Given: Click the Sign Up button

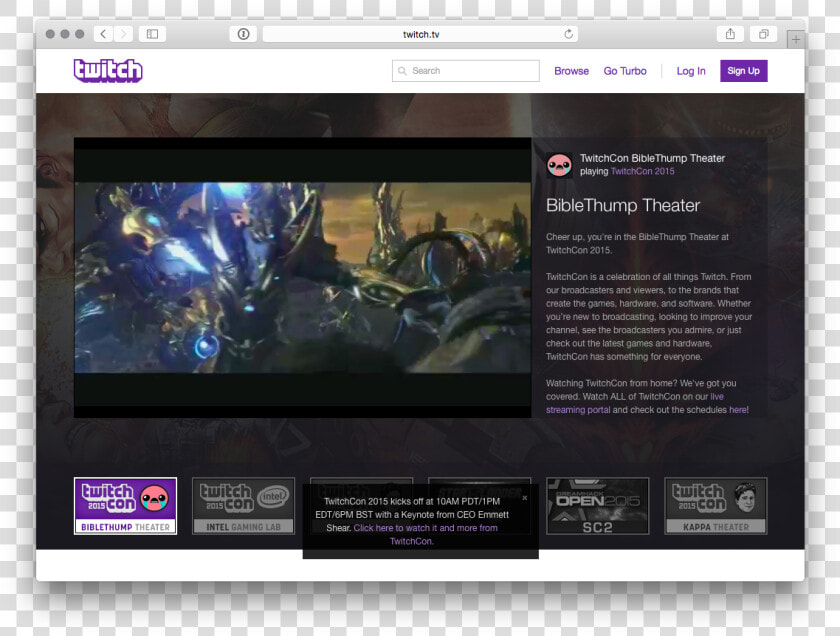Looking at the screenshot, I should point(744,71).
